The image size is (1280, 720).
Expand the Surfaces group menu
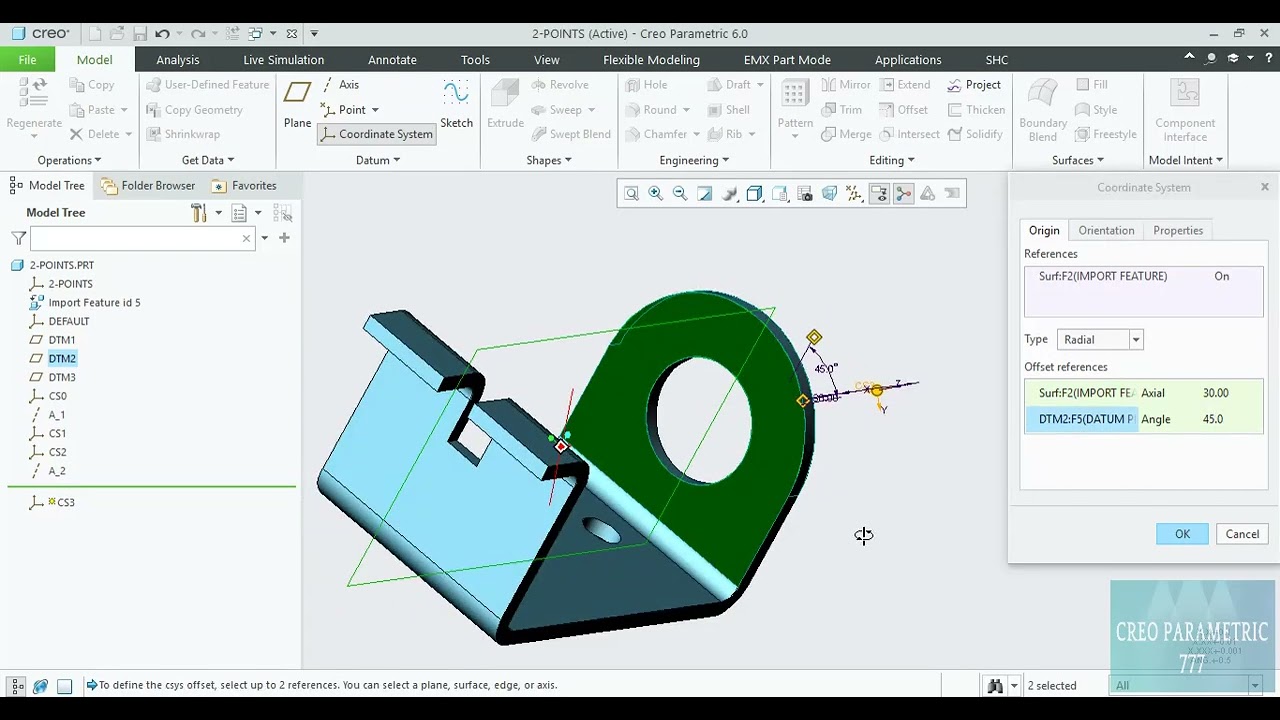[1077, 160]
